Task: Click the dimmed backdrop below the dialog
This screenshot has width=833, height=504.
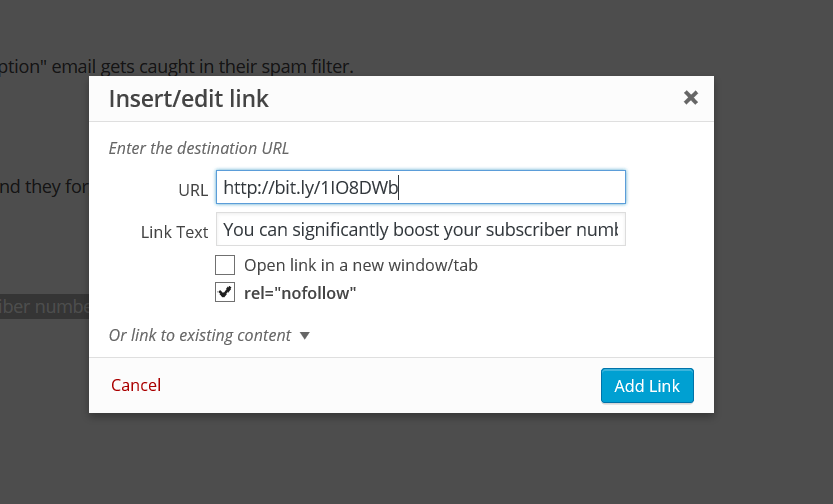Action: coord(400,460)
